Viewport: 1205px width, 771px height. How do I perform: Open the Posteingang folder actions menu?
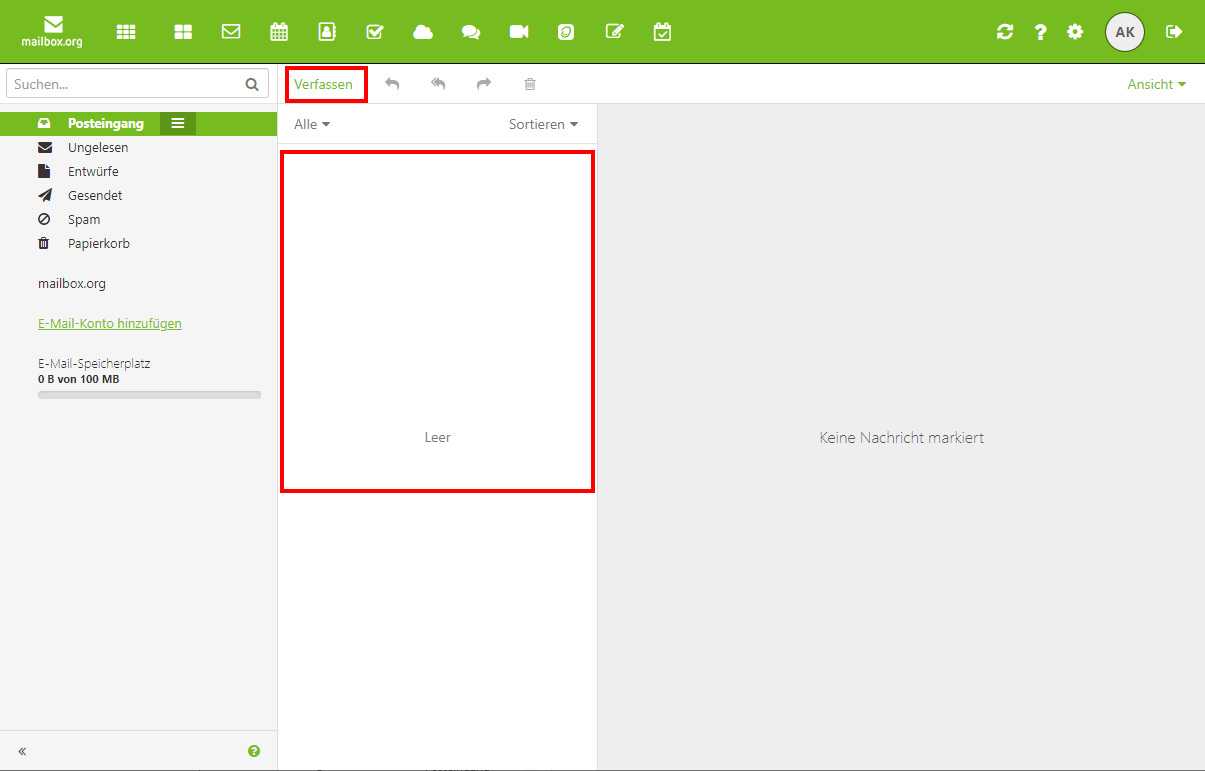[178, 124]
